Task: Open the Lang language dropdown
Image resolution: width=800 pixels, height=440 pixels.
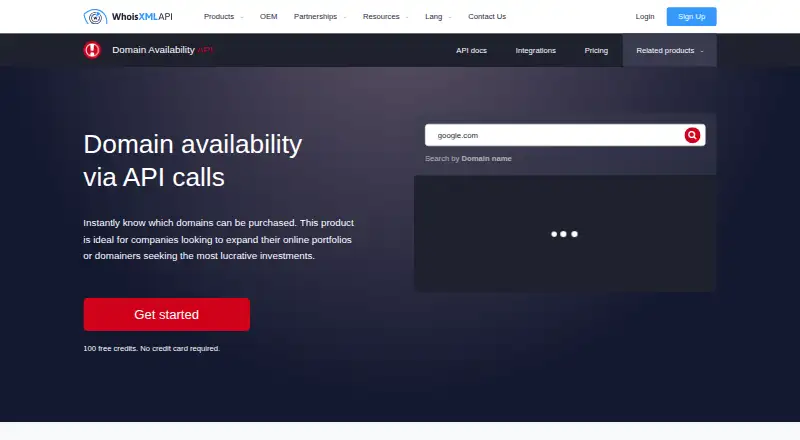Action: (438, 17)
